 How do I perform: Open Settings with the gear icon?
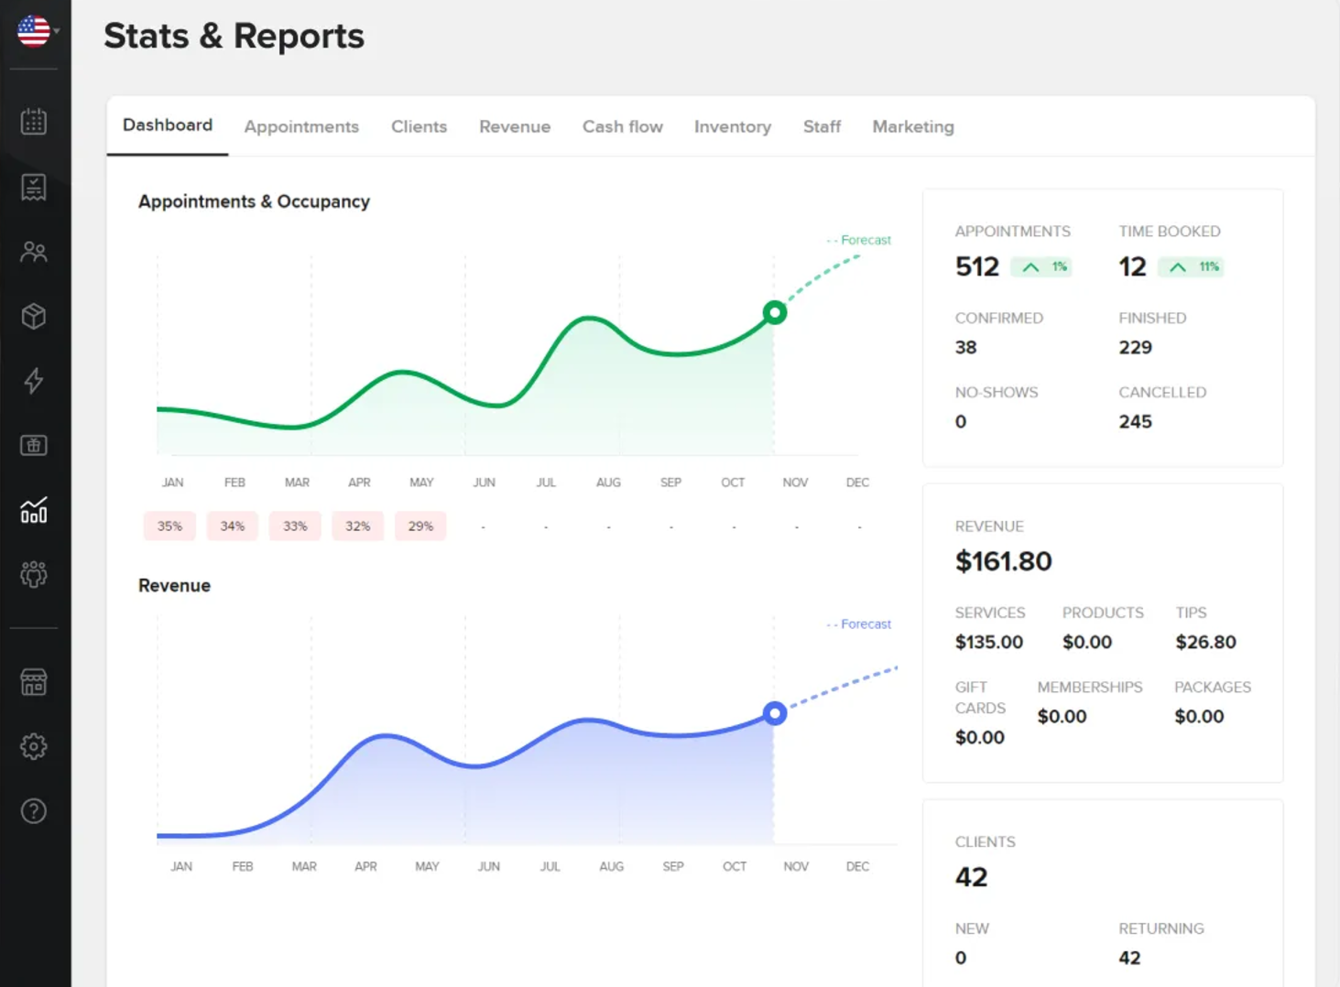click(34, 746)
